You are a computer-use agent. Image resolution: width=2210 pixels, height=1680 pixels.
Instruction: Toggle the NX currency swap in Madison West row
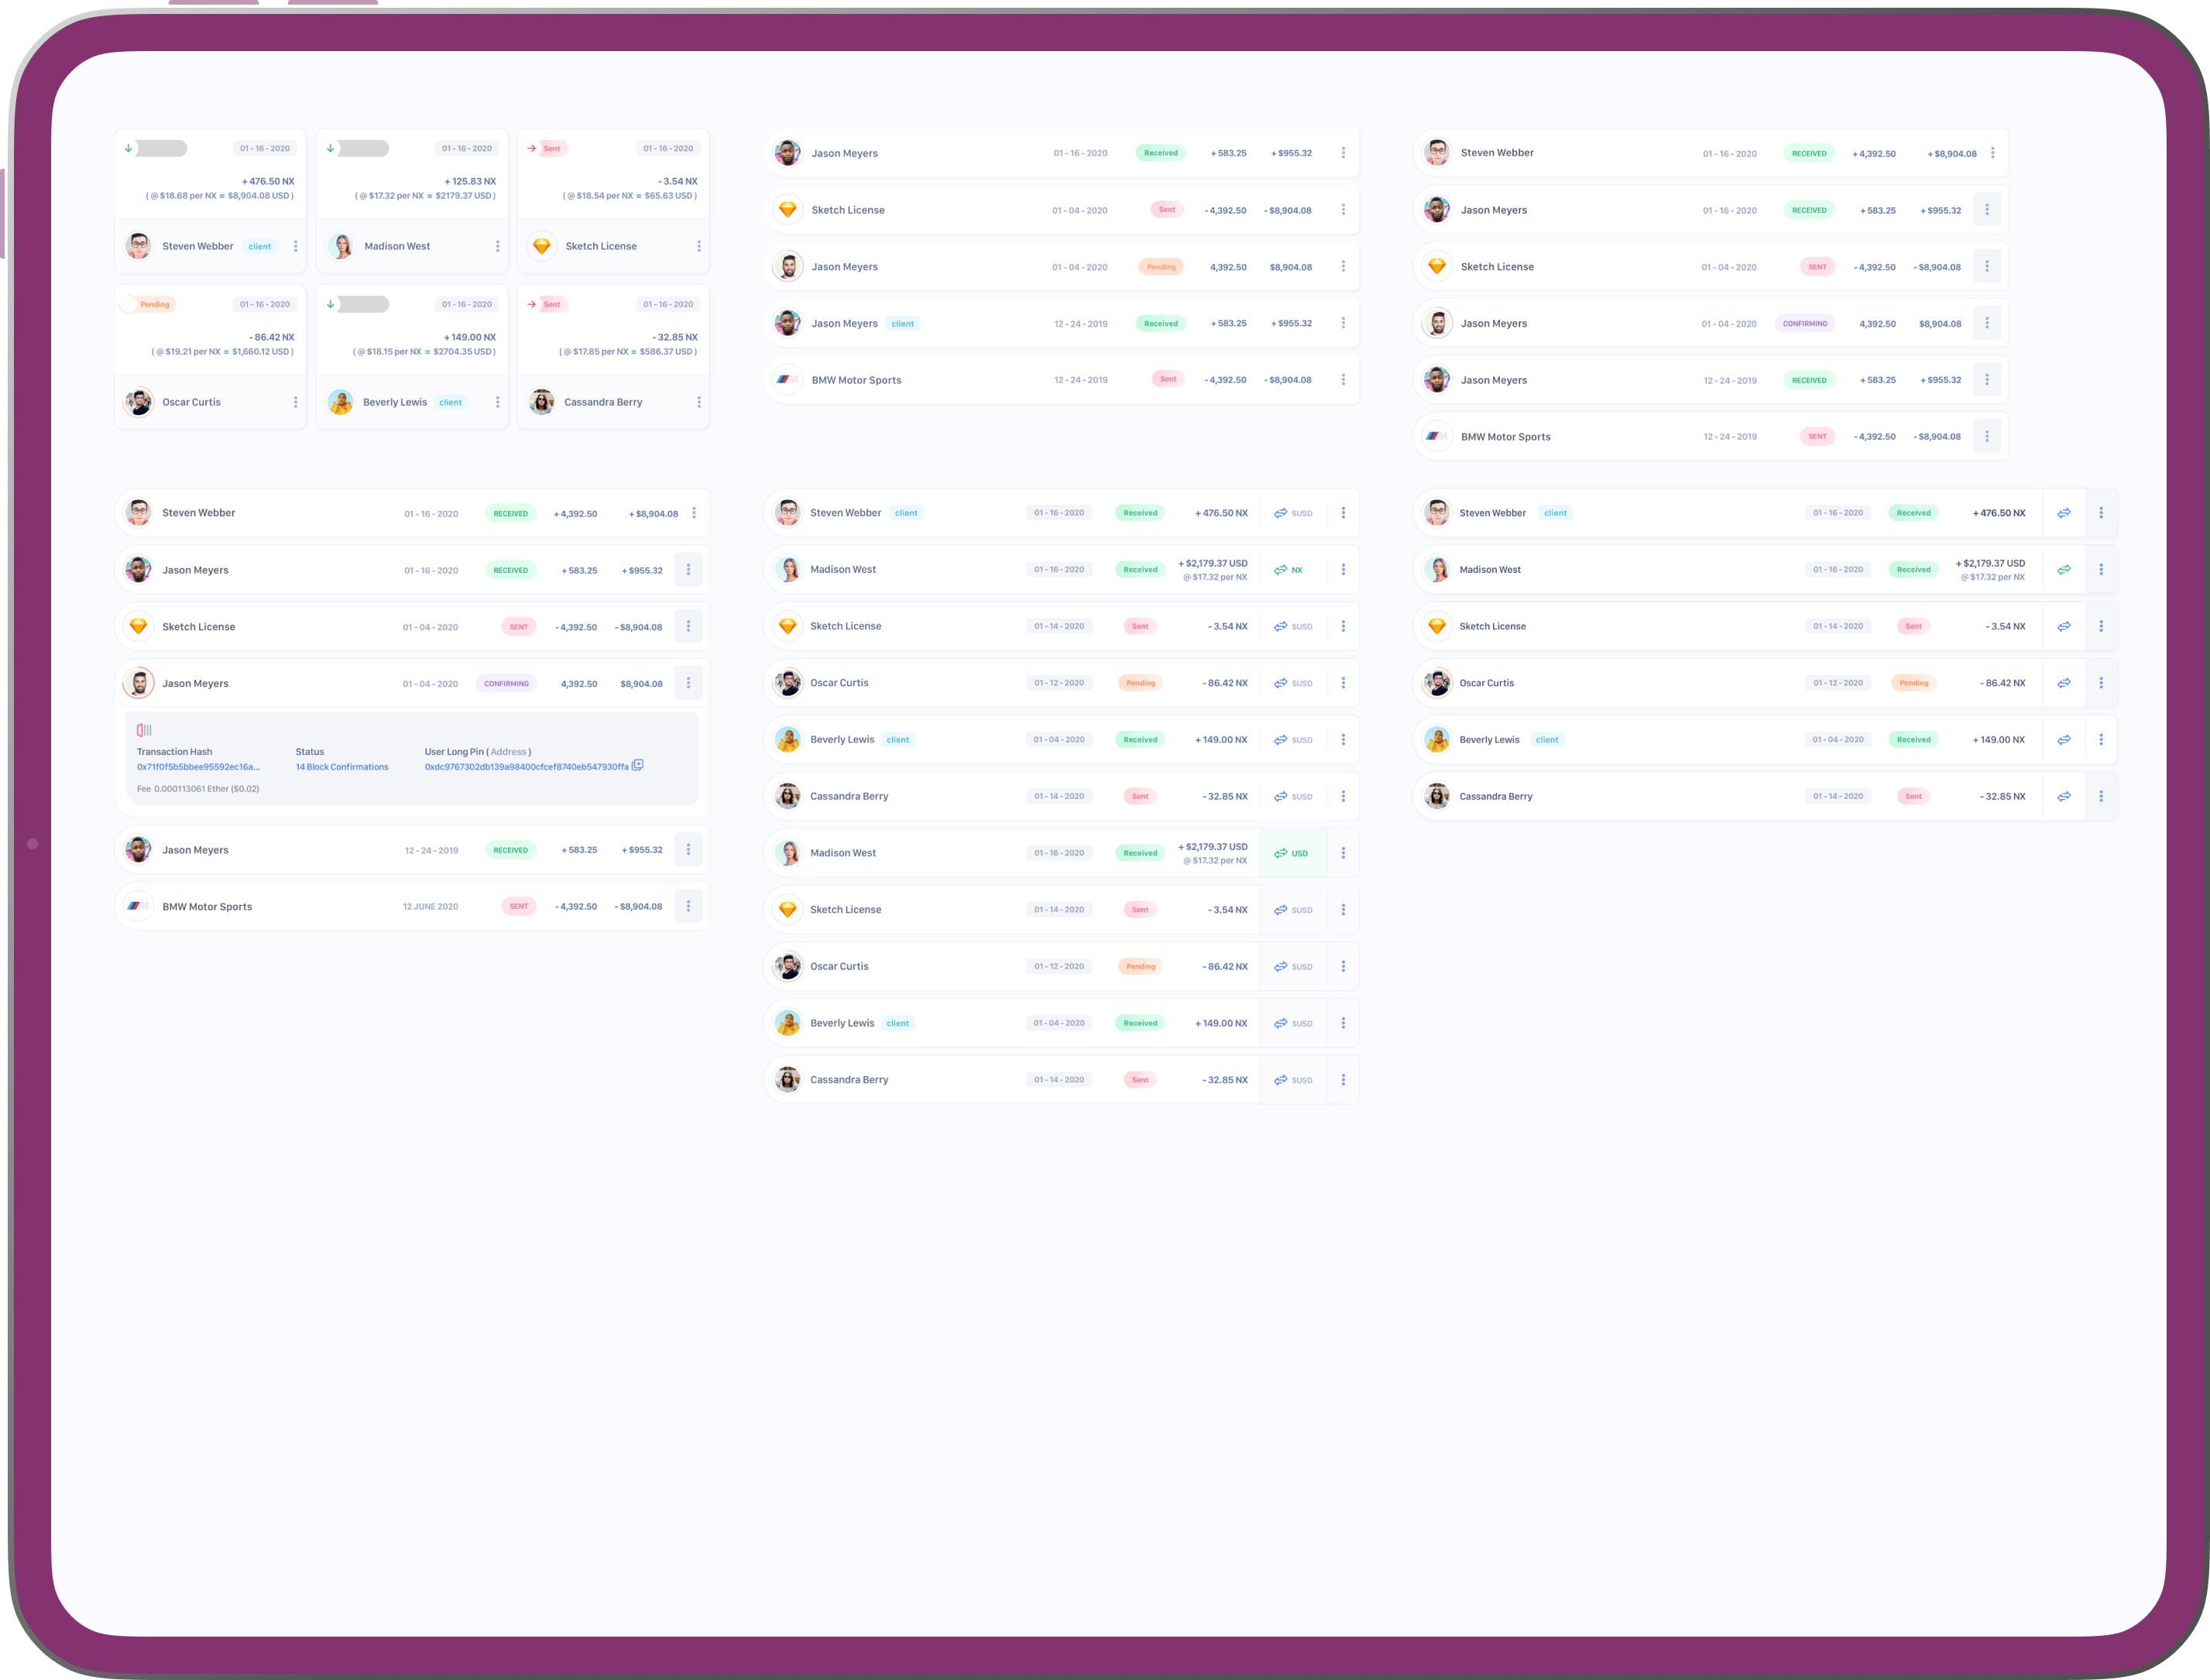point(1288,570)
